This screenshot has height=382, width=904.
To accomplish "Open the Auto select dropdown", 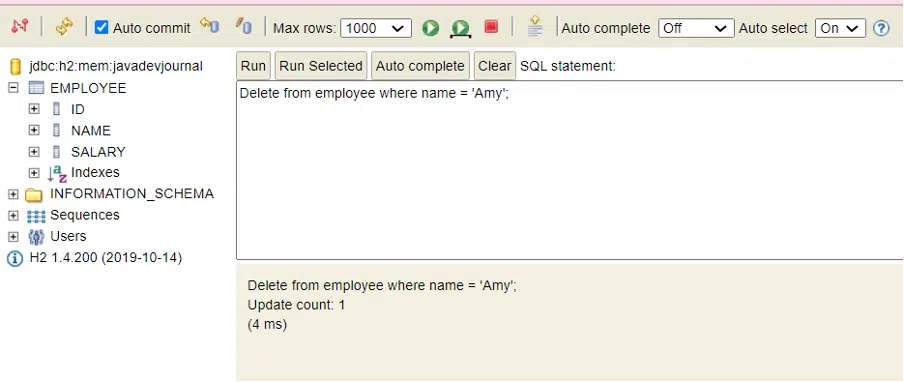I will click(840, 28).
